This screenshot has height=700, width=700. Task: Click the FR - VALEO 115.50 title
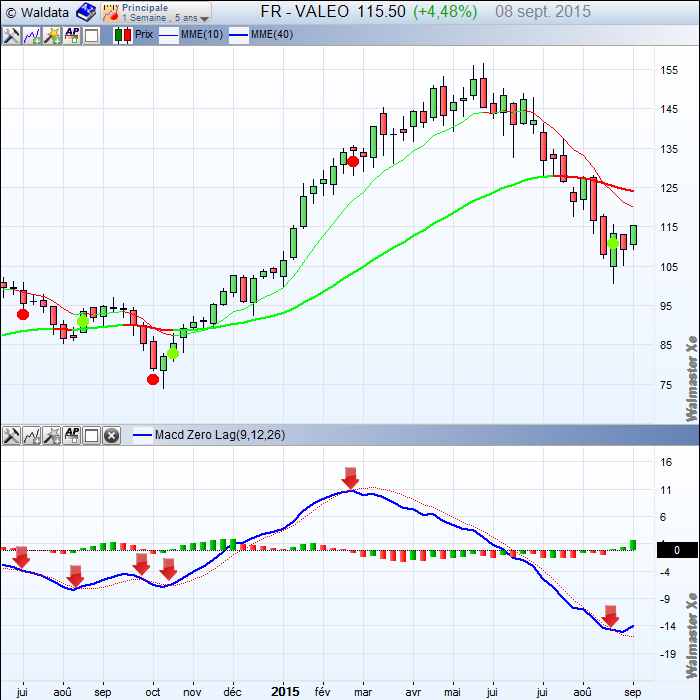pos(333,12)
